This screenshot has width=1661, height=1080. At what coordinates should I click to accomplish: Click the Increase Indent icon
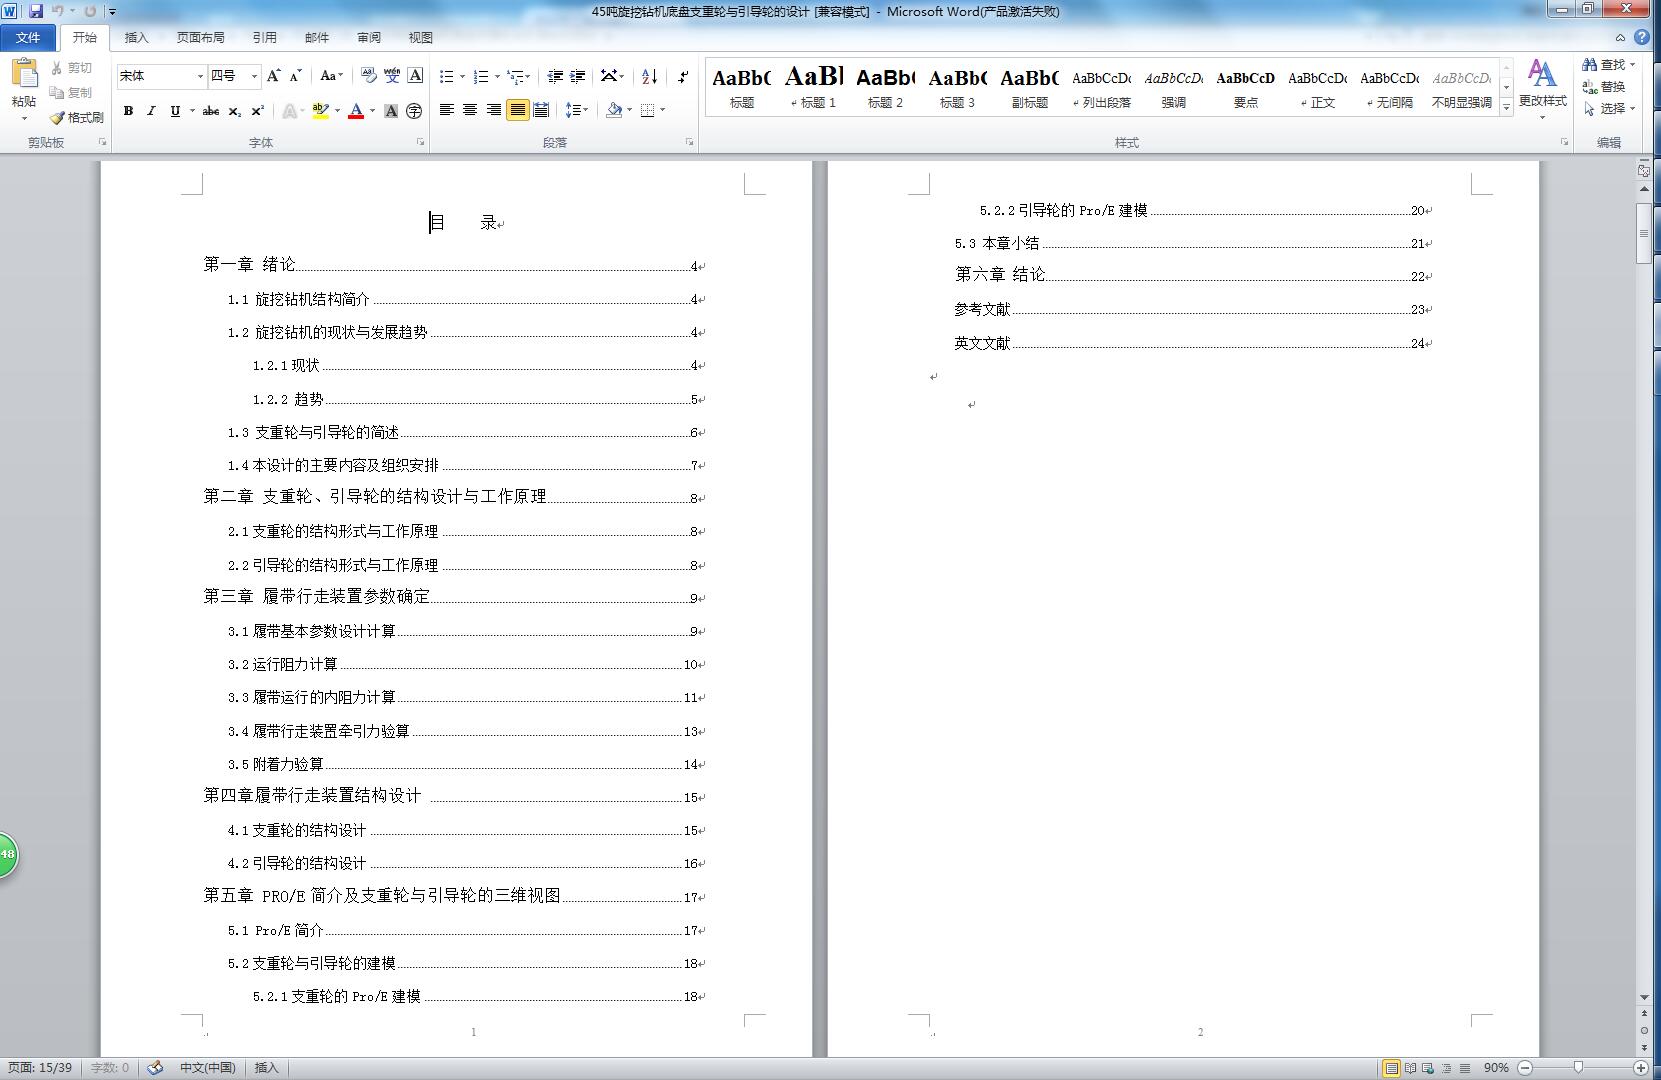(577, 76)
